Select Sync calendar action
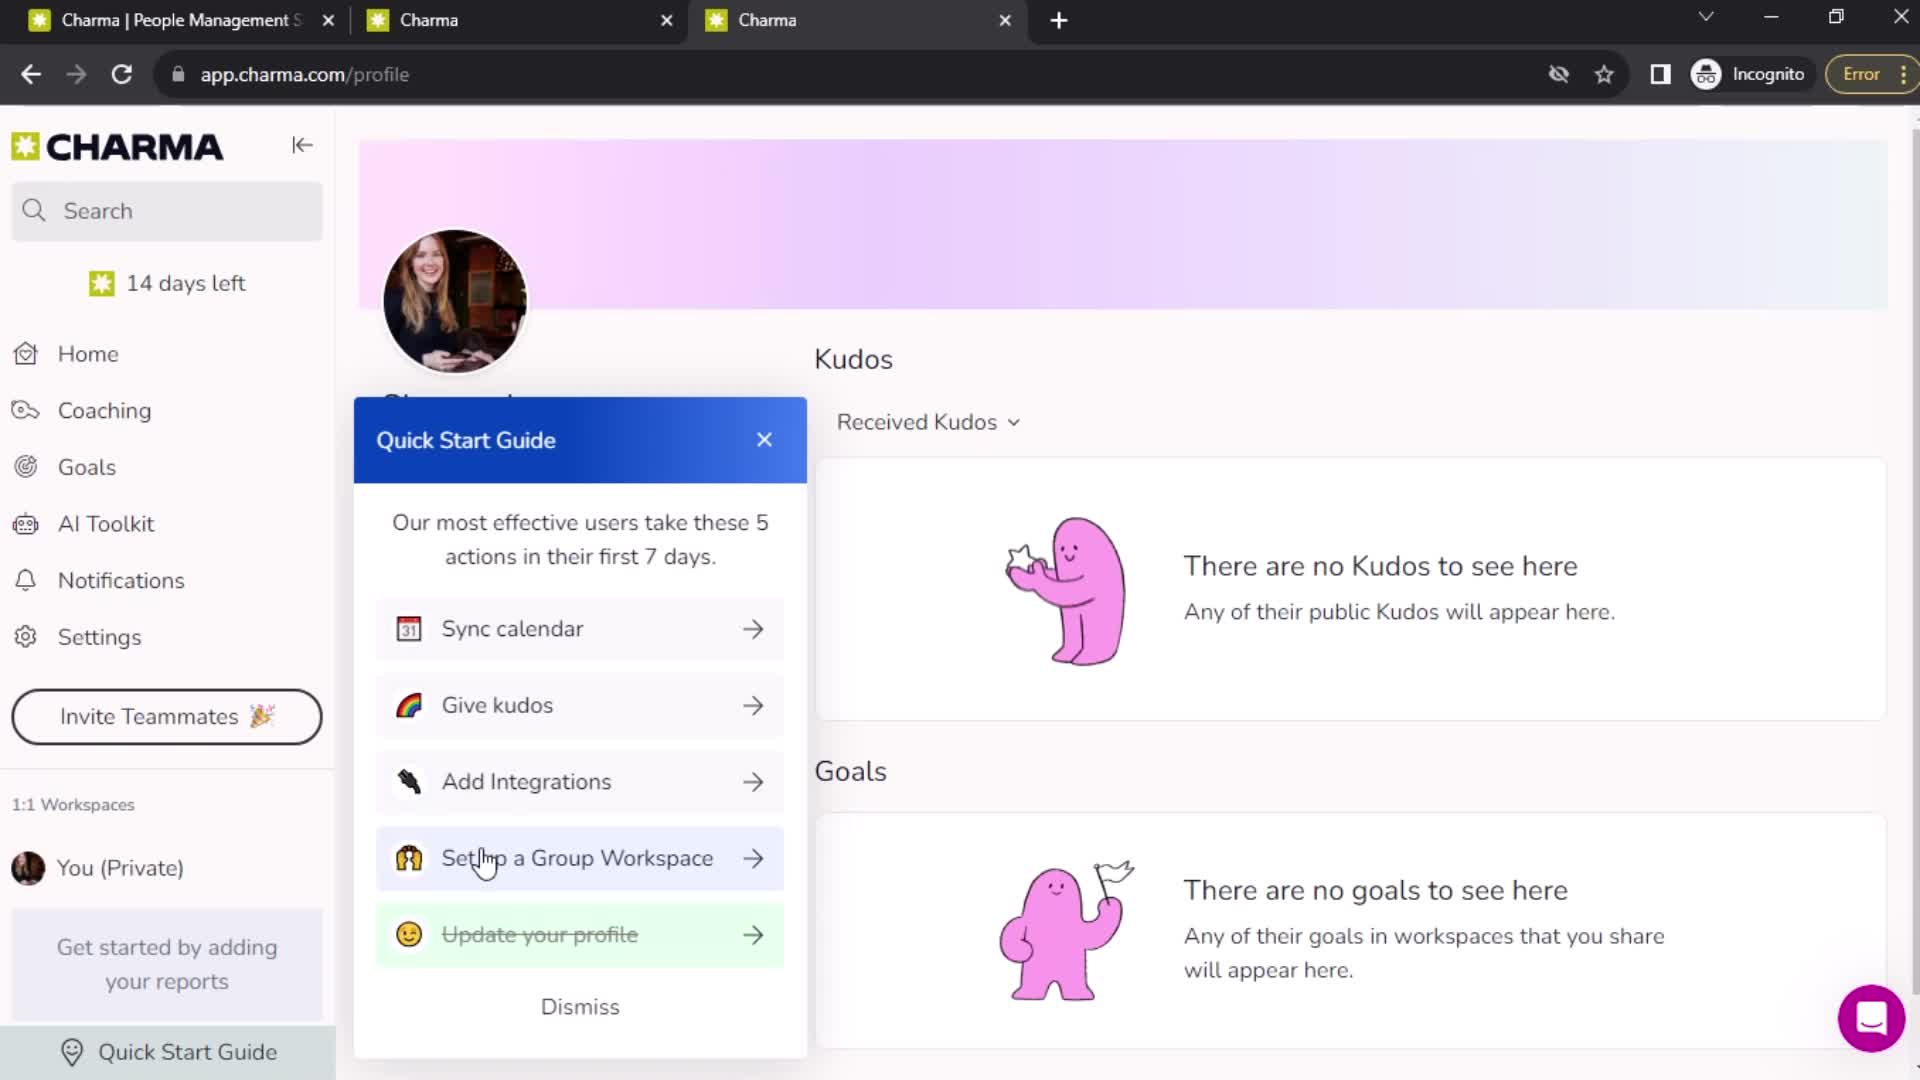This screenshot has height=1080, width=1920. (580, 629)
